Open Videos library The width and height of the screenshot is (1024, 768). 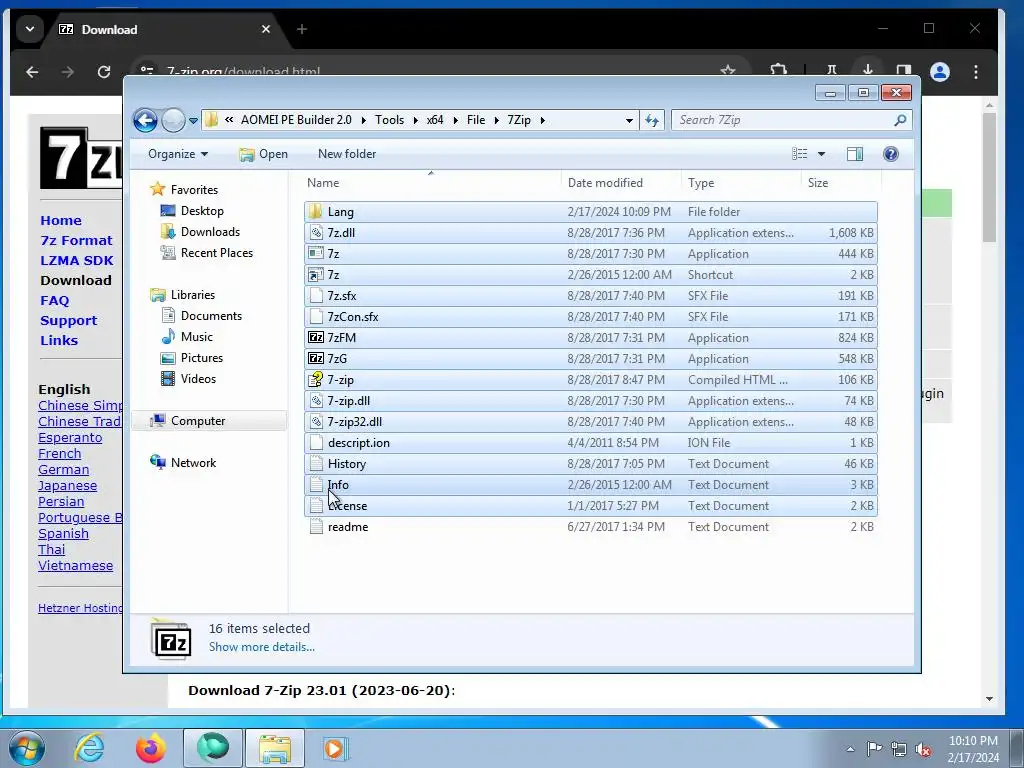click(x=198, y=379)
